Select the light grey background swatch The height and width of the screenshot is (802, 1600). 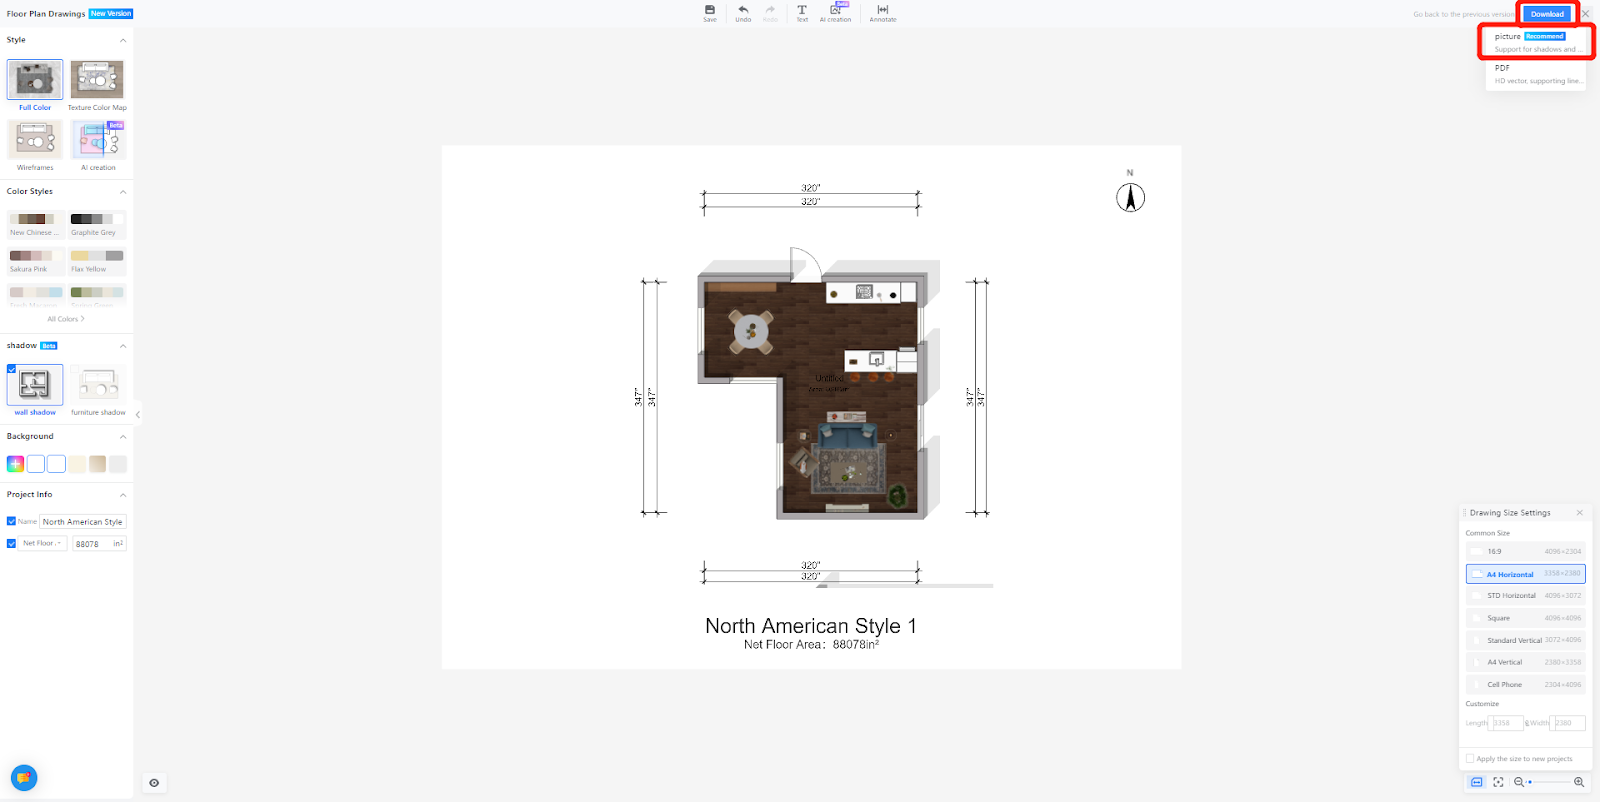point(118,464)
